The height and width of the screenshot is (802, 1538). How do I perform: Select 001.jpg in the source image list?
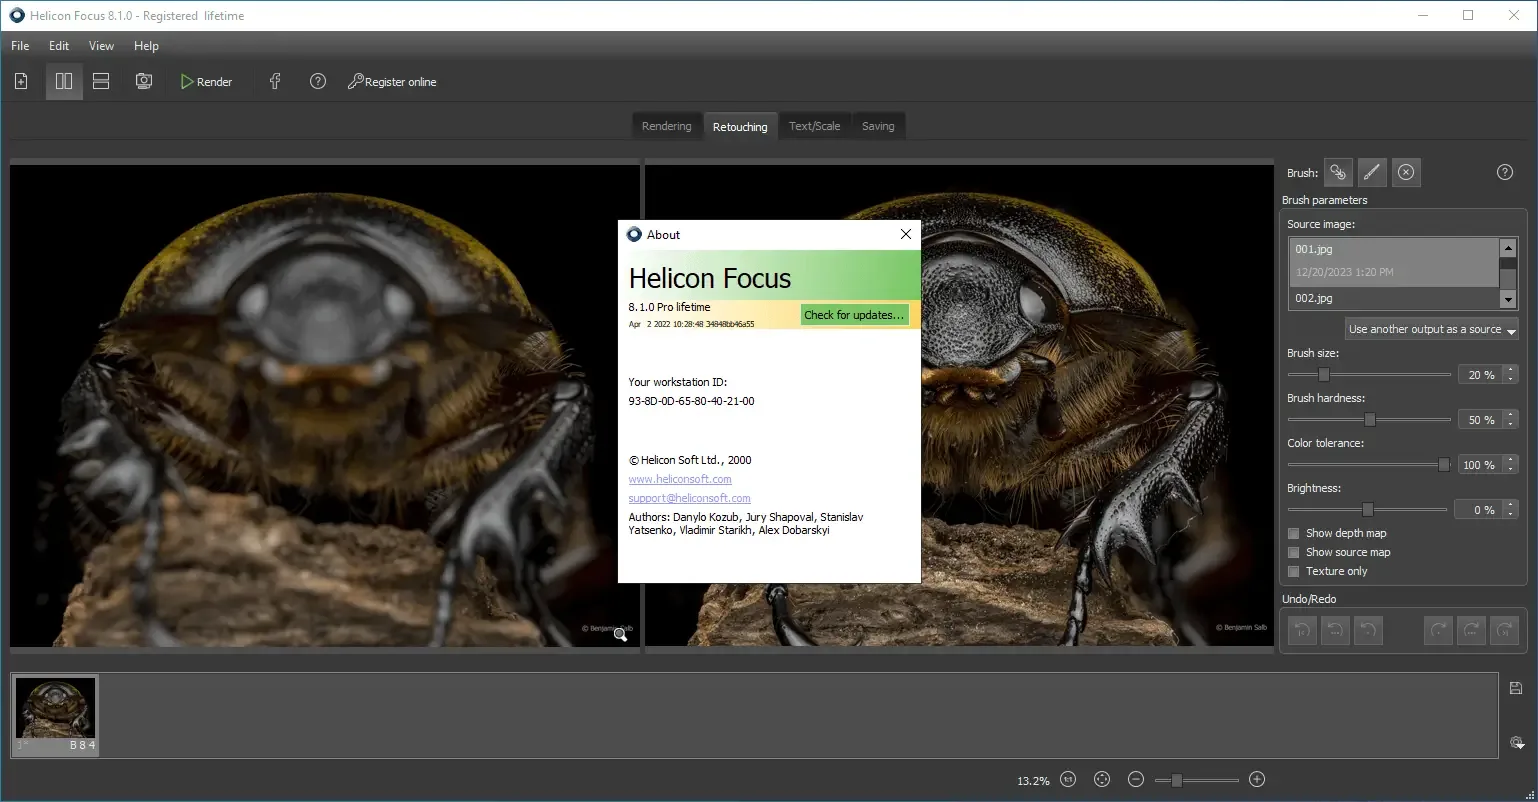[1394, 260]
